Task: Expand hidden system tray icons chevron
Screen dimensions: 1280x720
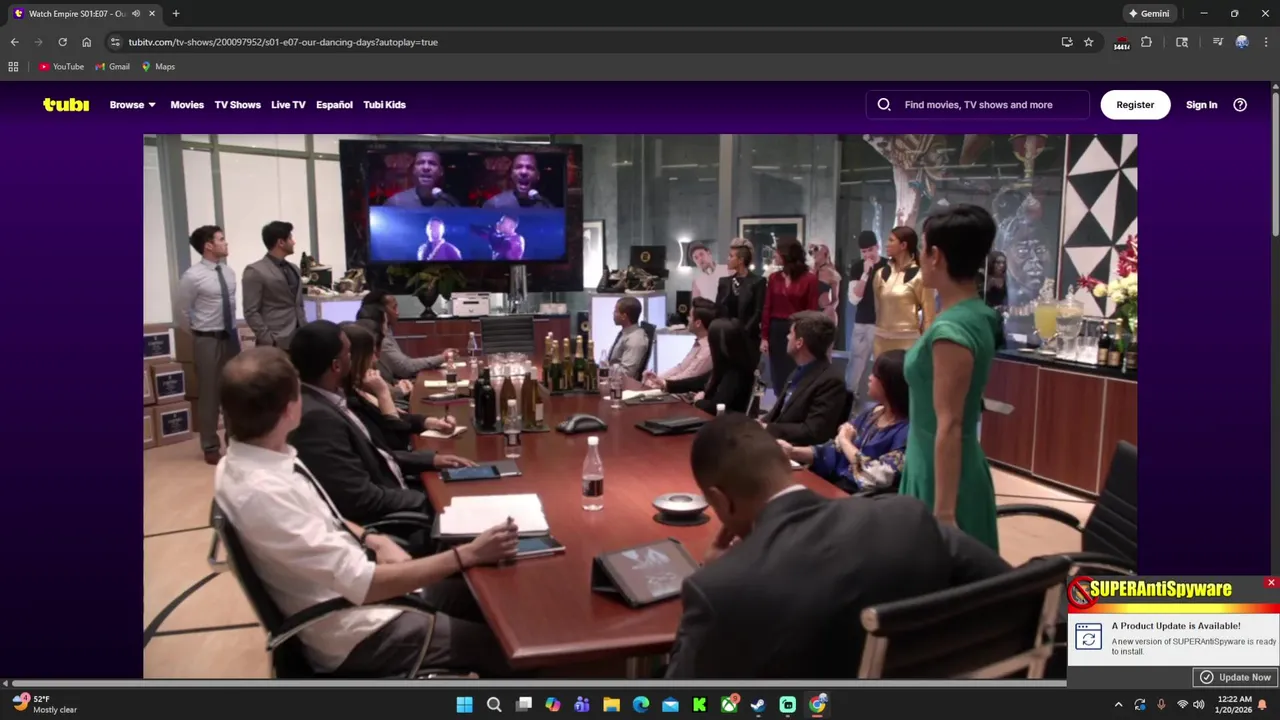Action: pos(1118,705)
